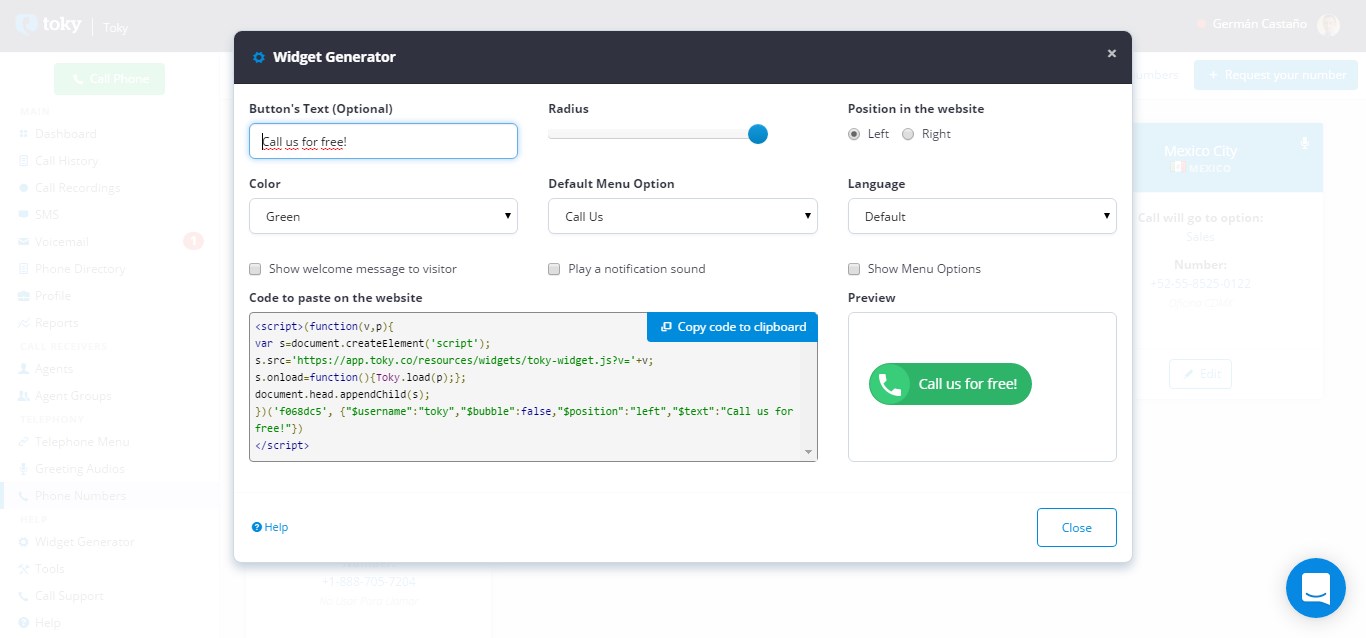This screenshot has width=1366, height=638.
Task: Open the Help link in the dialog footer
Action: pyautogui.click(x=270, y=527)
